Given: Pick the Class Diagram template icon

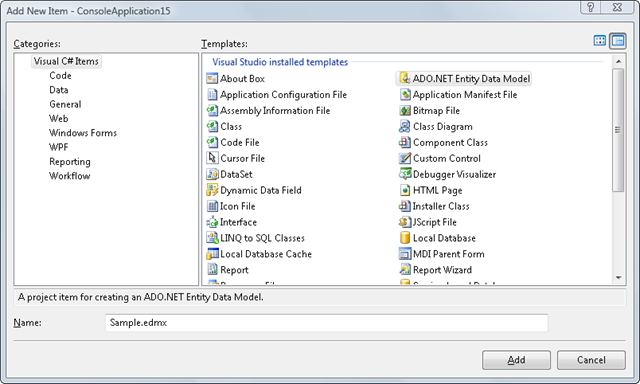Looking at the screenshot, I should (x=404, y=126).
